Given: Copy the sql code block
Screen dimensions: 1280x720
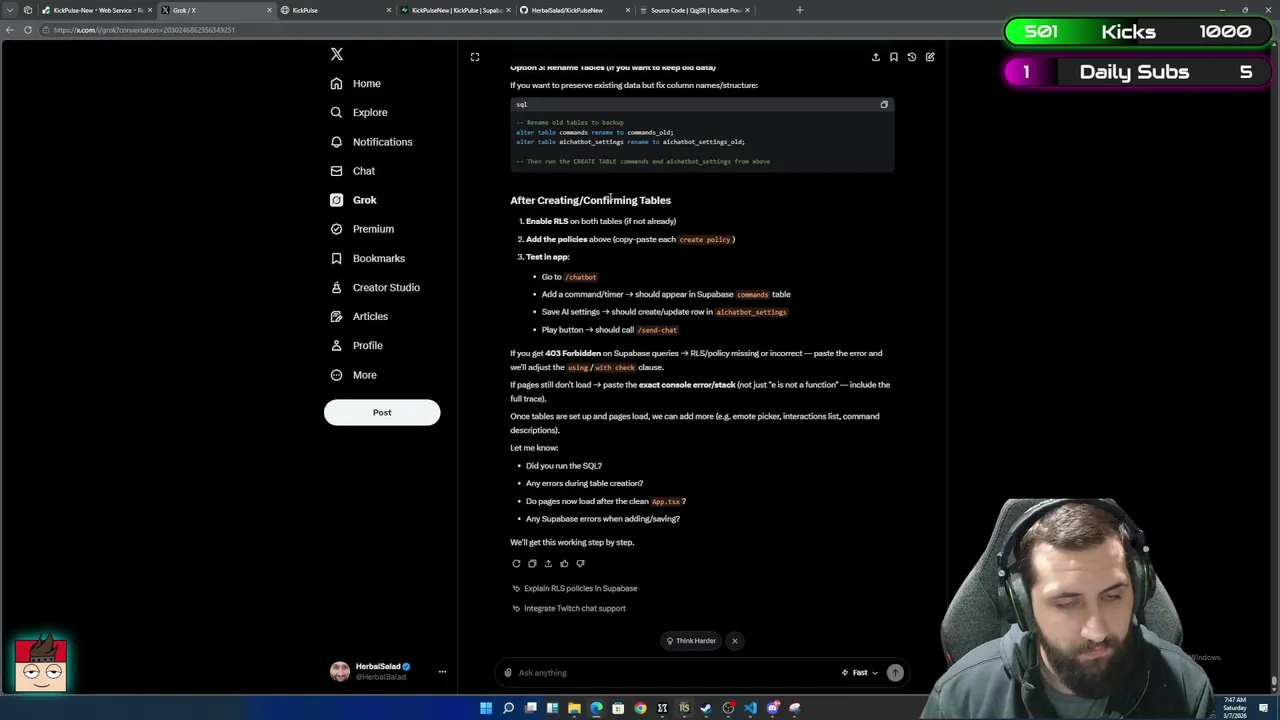Looking at the screenshot, I should (884, 104).
